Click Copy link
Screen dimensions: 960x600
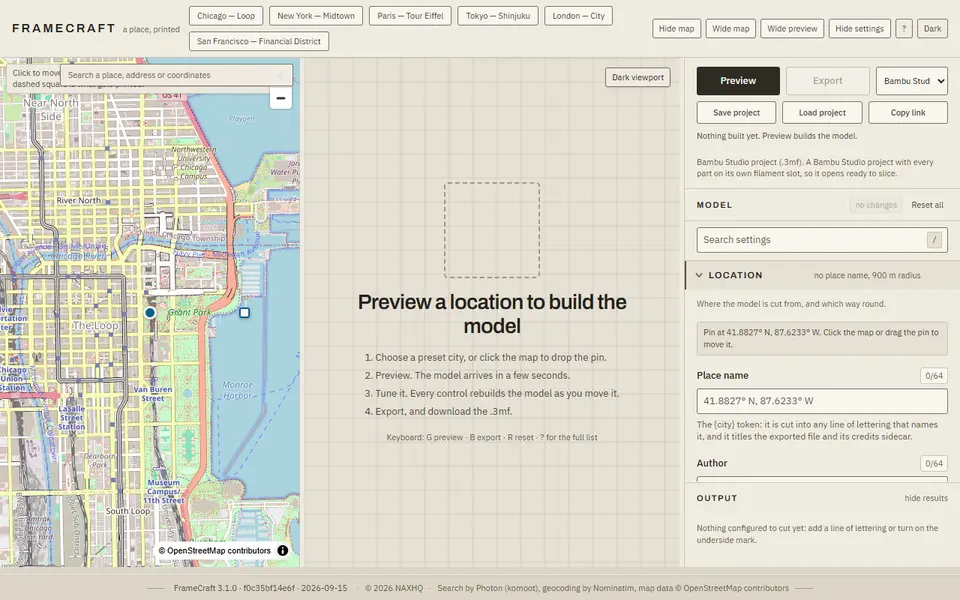[x=908, y=113]
